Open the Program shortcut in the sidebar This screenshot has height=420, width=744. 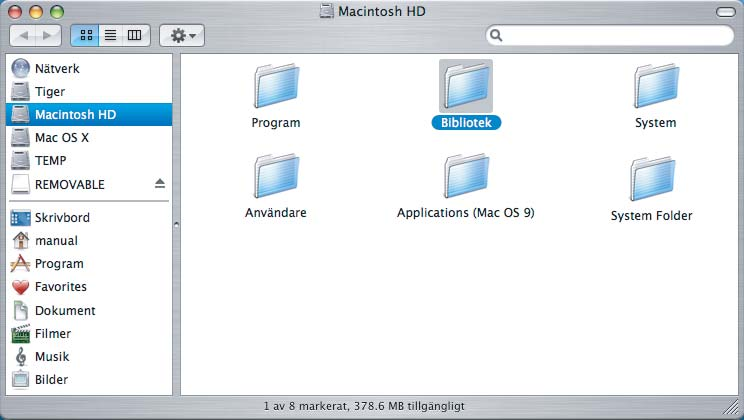click(89, 264)
